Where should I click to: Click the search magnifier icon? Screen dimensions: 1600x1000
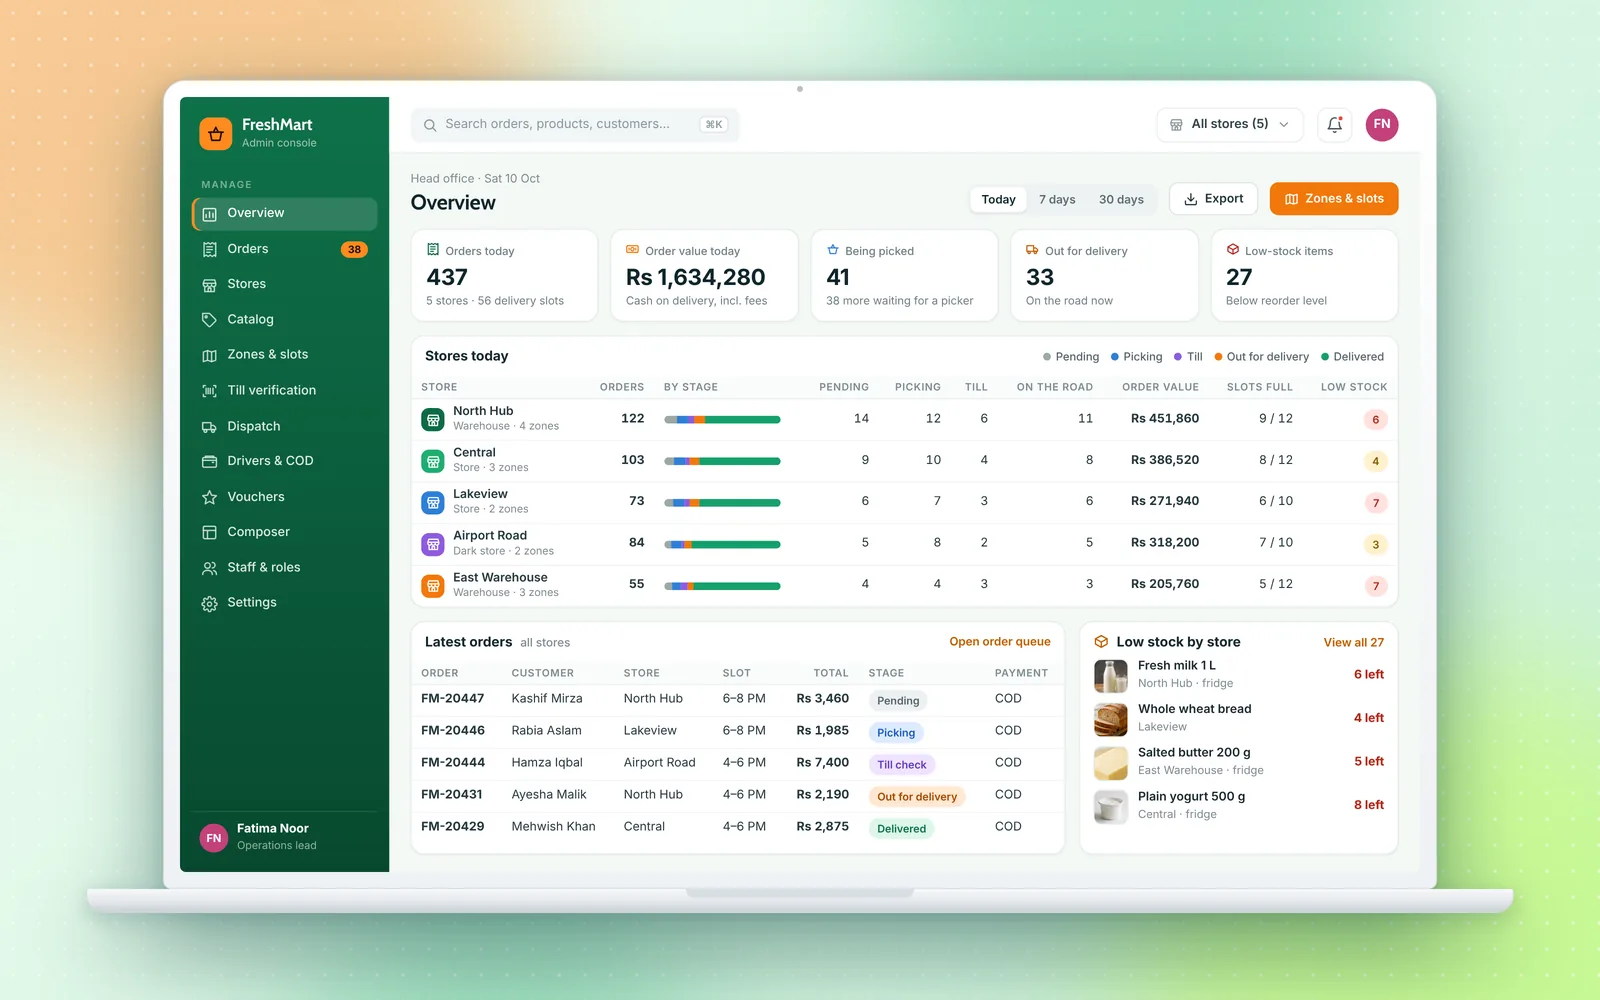pos(430,125)
